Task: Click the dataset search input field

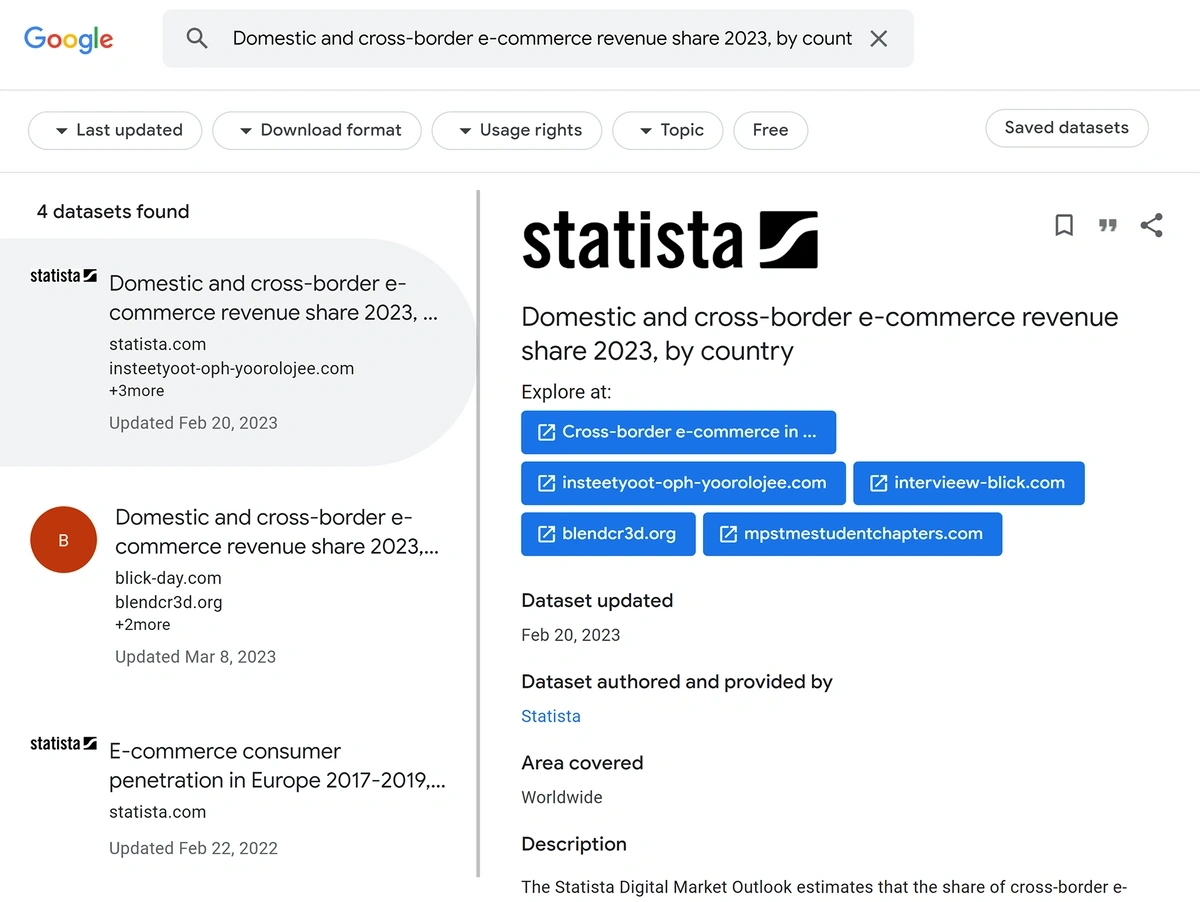Action: [x=542, y=39]
